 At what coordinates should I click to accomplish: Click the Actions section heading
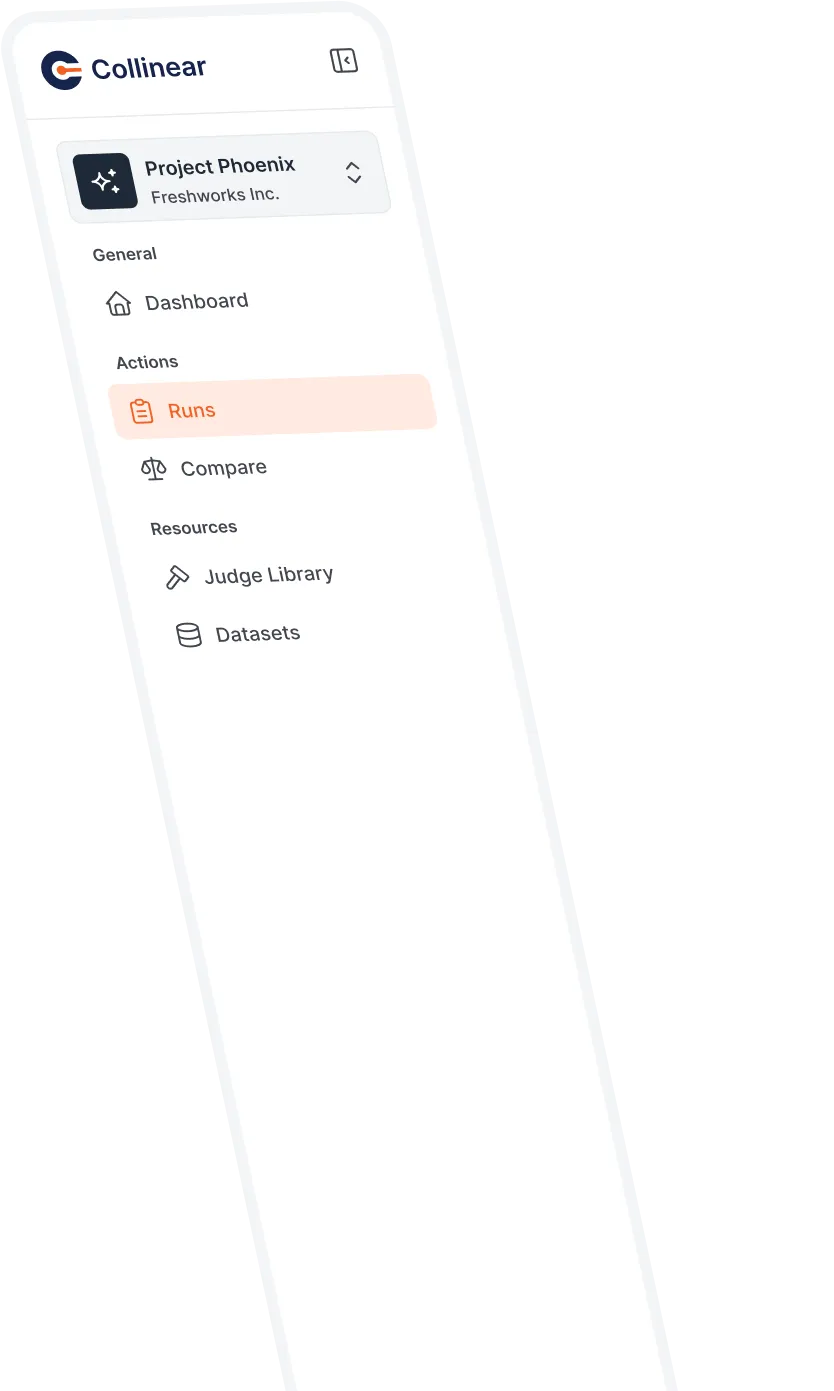(147, 362)
